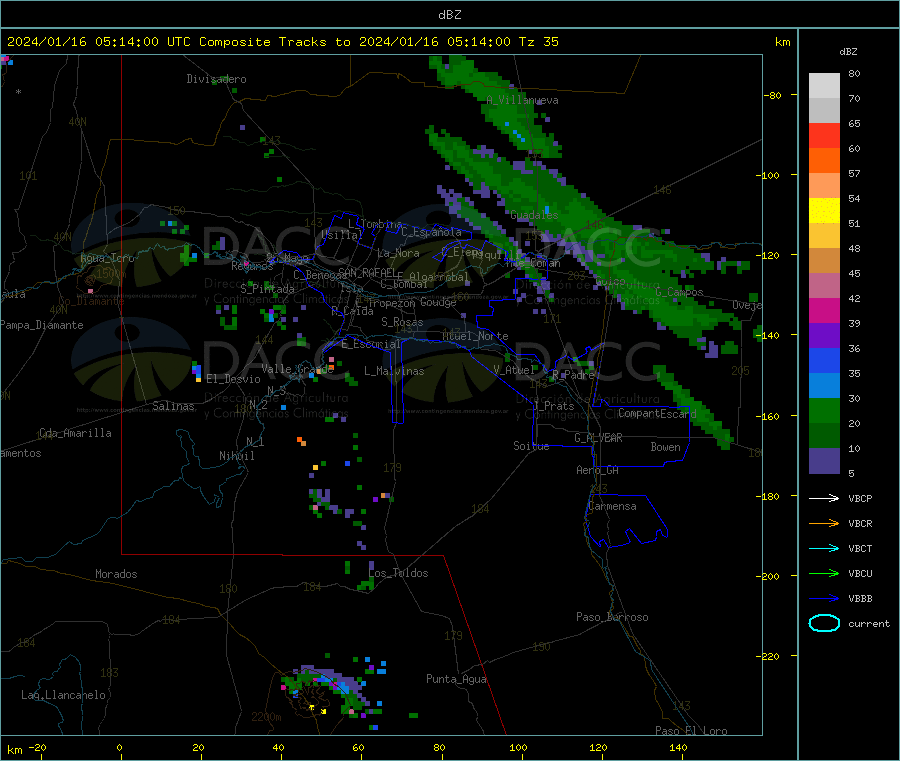Click the Soitue place label
Viewport: 900px width, 761px height.
pos(531,446)
